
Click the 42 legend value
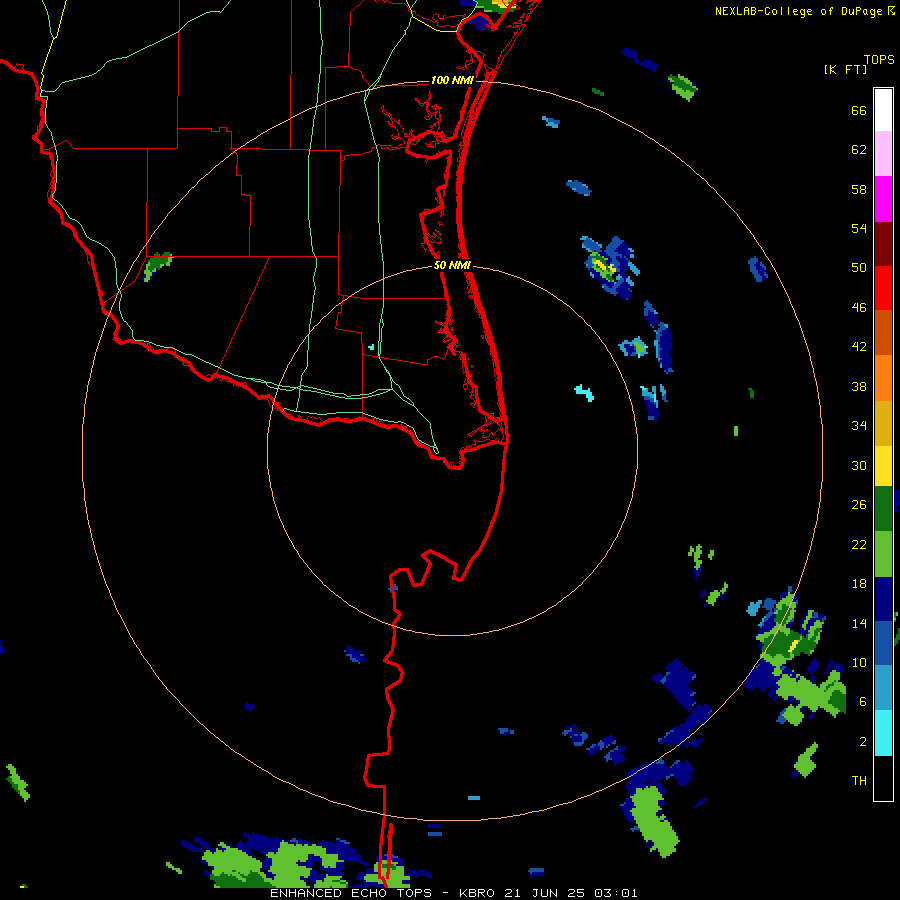point(859,347)
